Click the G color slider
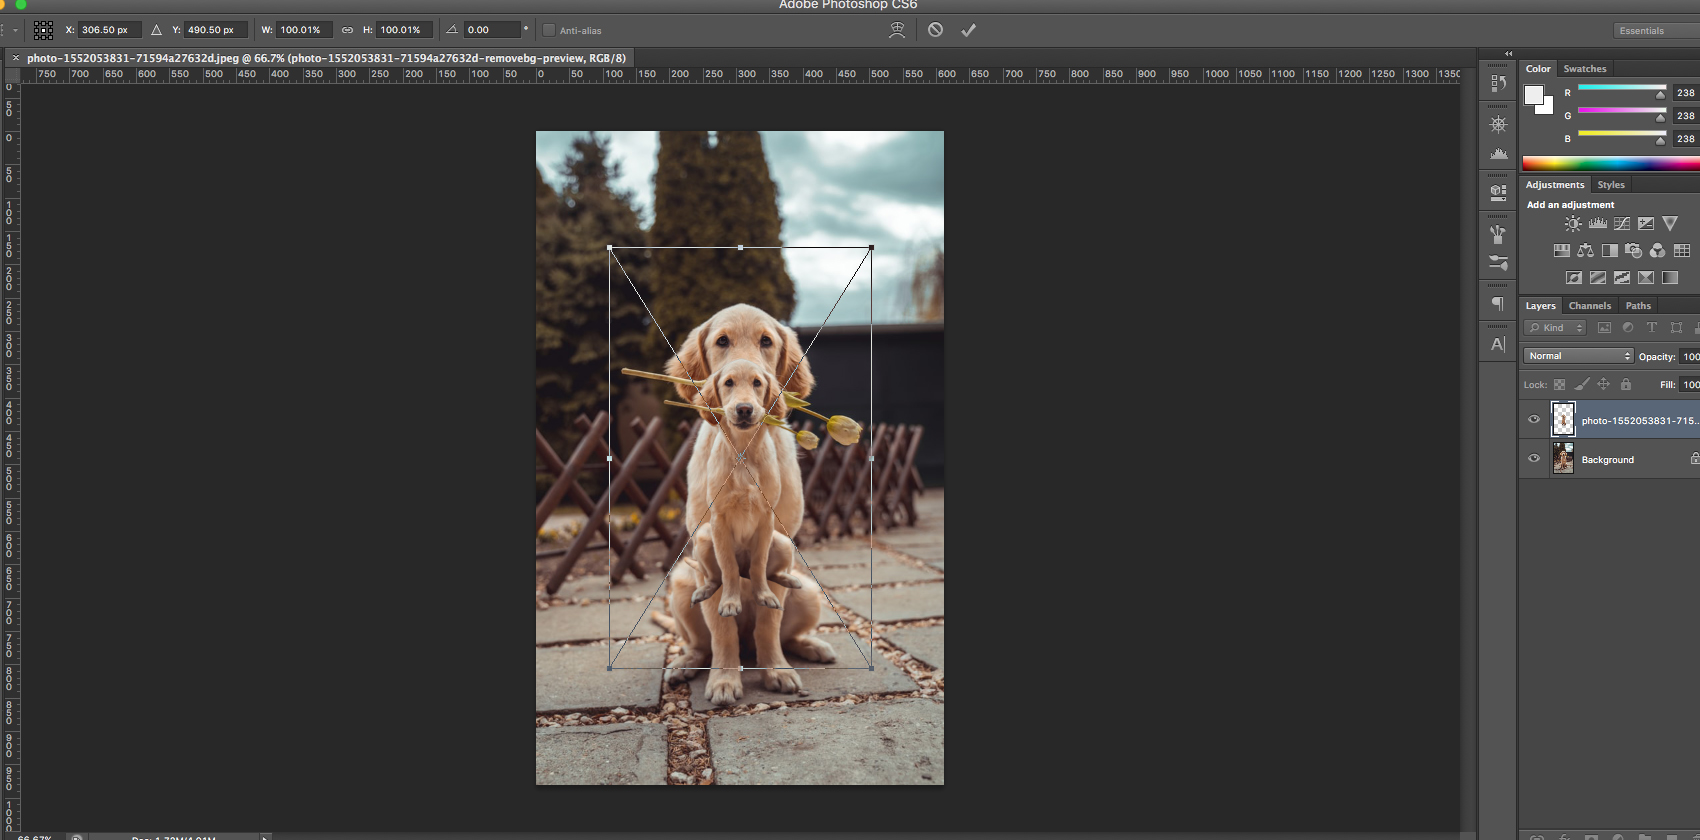Screen dimensions: 1700x840 click(1621, 113)
